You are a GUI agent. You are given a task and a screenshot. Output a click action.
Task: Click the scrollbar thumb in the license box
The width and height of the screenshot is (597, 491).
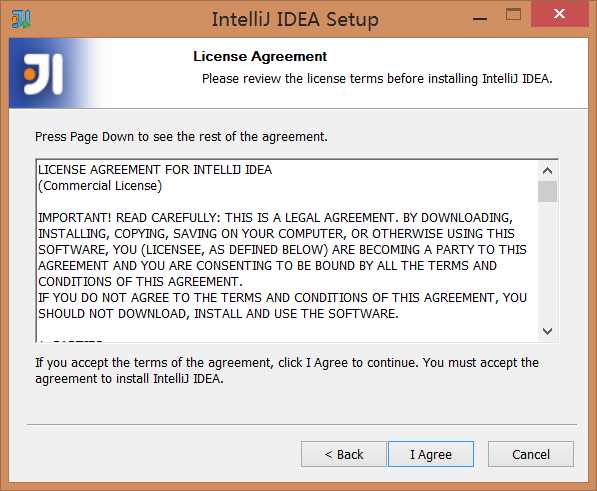tap(548, 191)
